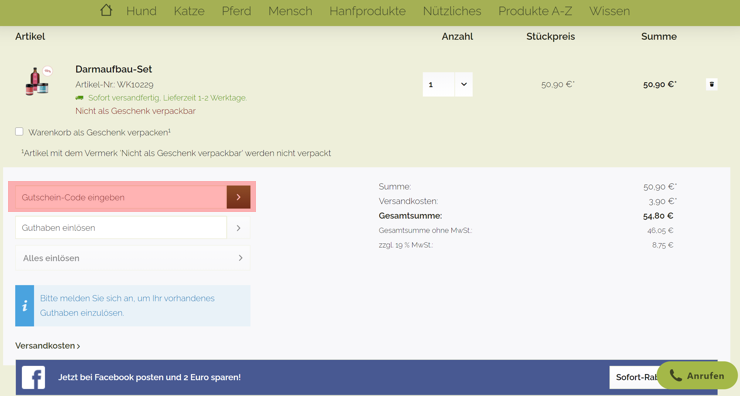Click the Stückpreis 50,90 € value
Screen dimensions: 740x396
558,84
